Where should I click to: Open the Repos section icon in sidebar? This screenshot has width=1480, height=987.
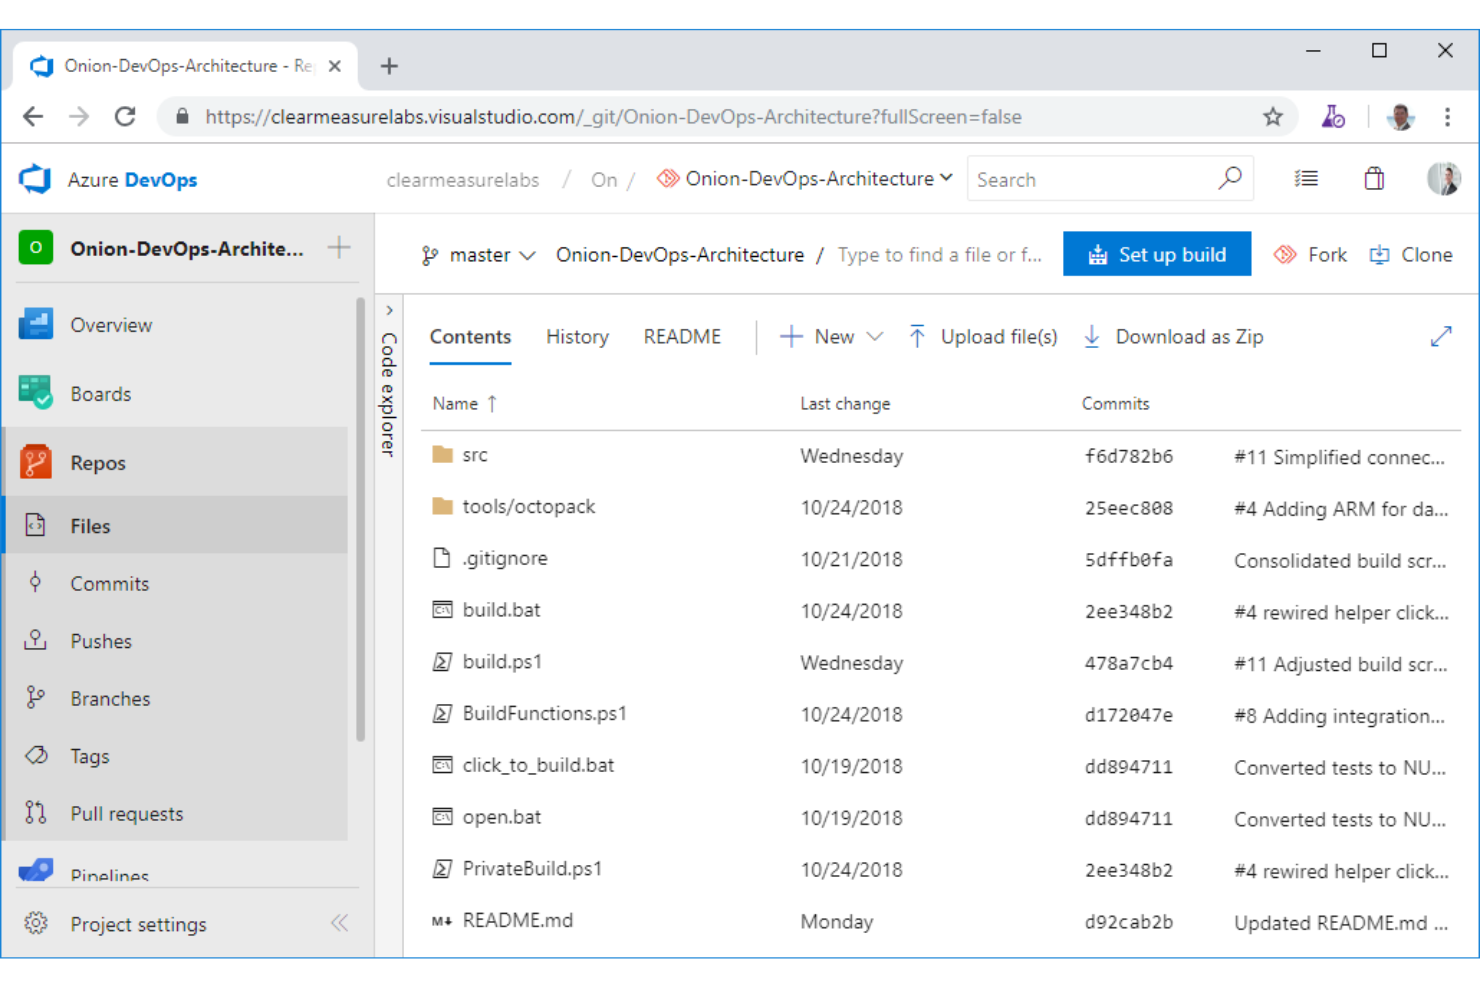tap(36, 462)
